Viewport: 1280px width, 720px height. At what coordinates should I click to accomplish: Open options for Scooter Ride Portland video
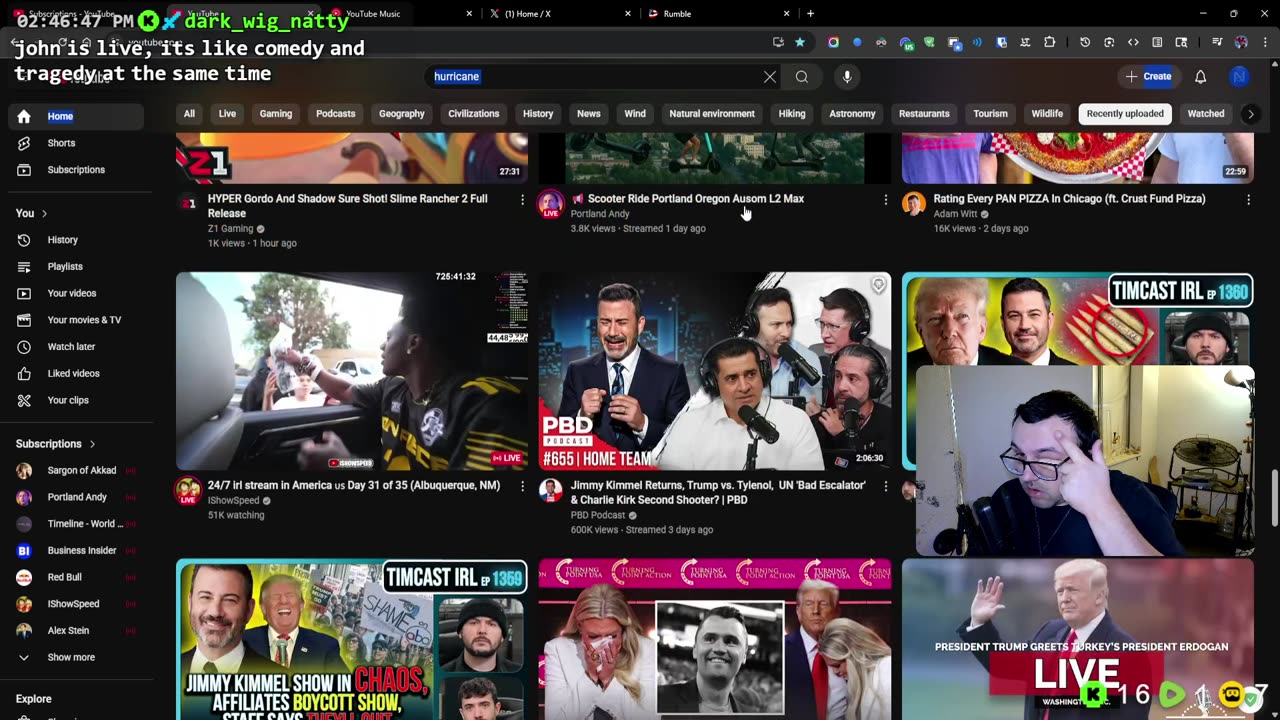[x=885, y=200]
